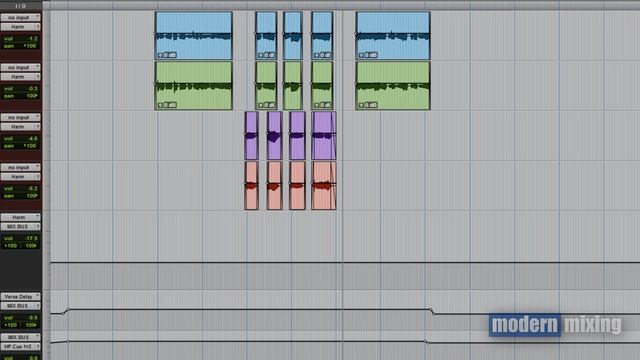
Task: Open input selector on track with vol -0.3
Action: point(20,67)
